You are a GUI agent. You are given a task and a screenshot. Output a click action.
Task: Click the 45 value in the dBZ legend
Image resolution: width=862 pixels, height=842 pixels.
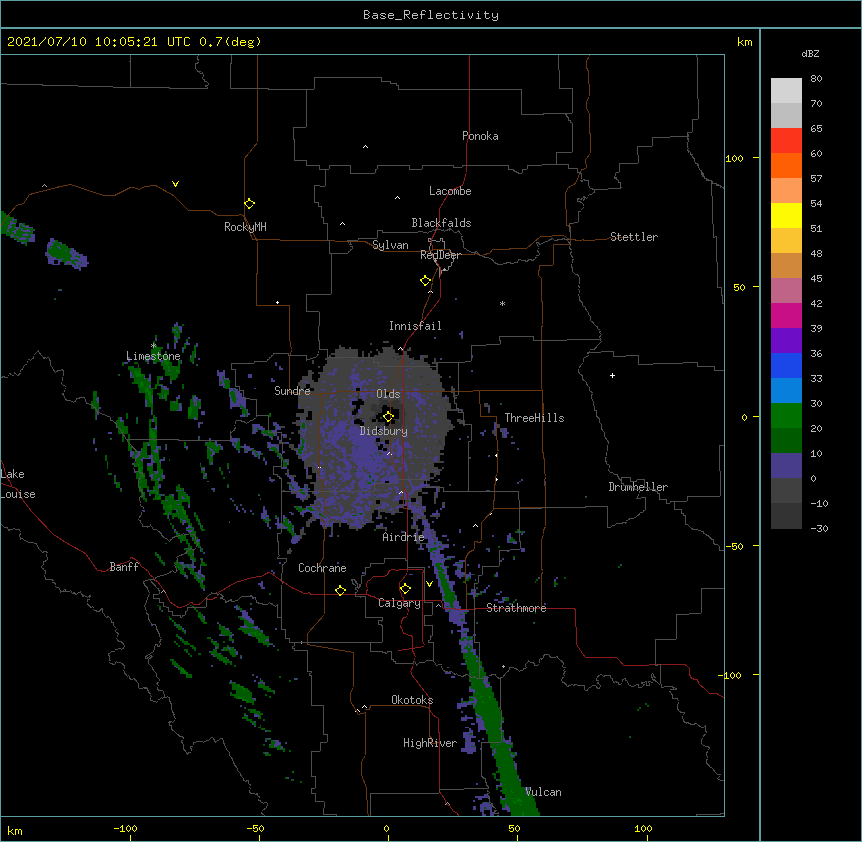(x=816, y=279)
